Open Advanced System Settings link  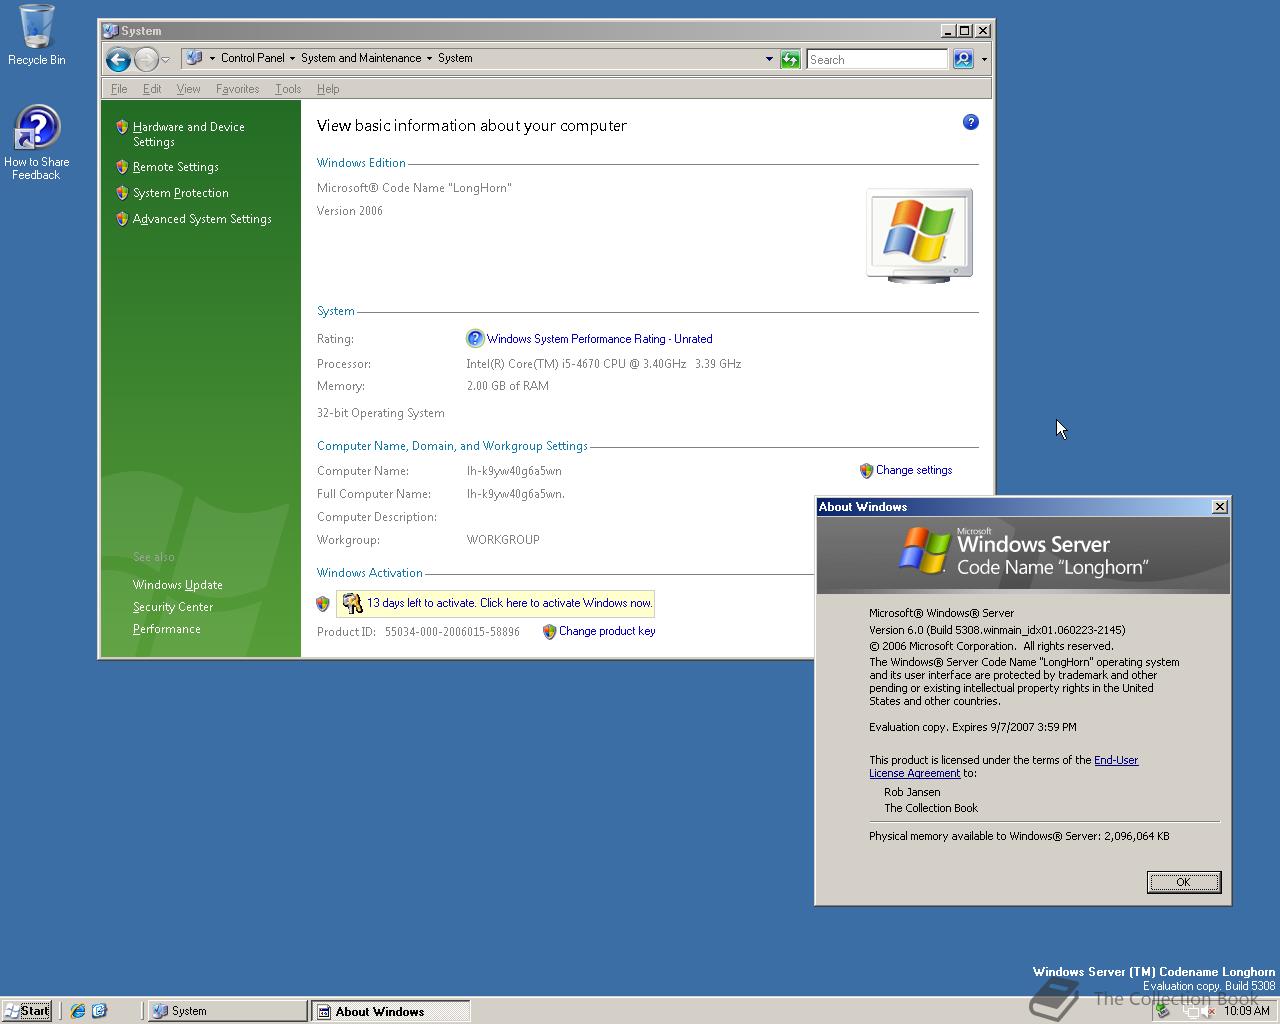202,219
